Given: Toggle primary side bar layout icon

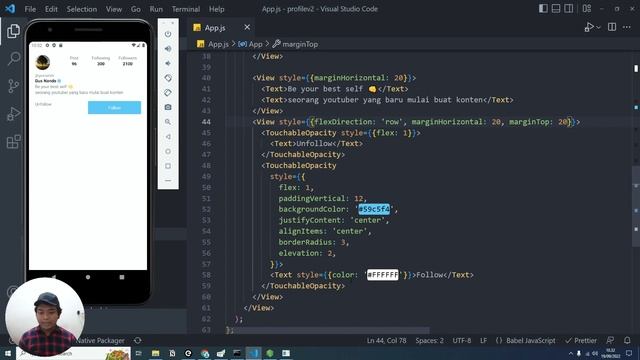Looking at the screenshot, I should (543, 9).
